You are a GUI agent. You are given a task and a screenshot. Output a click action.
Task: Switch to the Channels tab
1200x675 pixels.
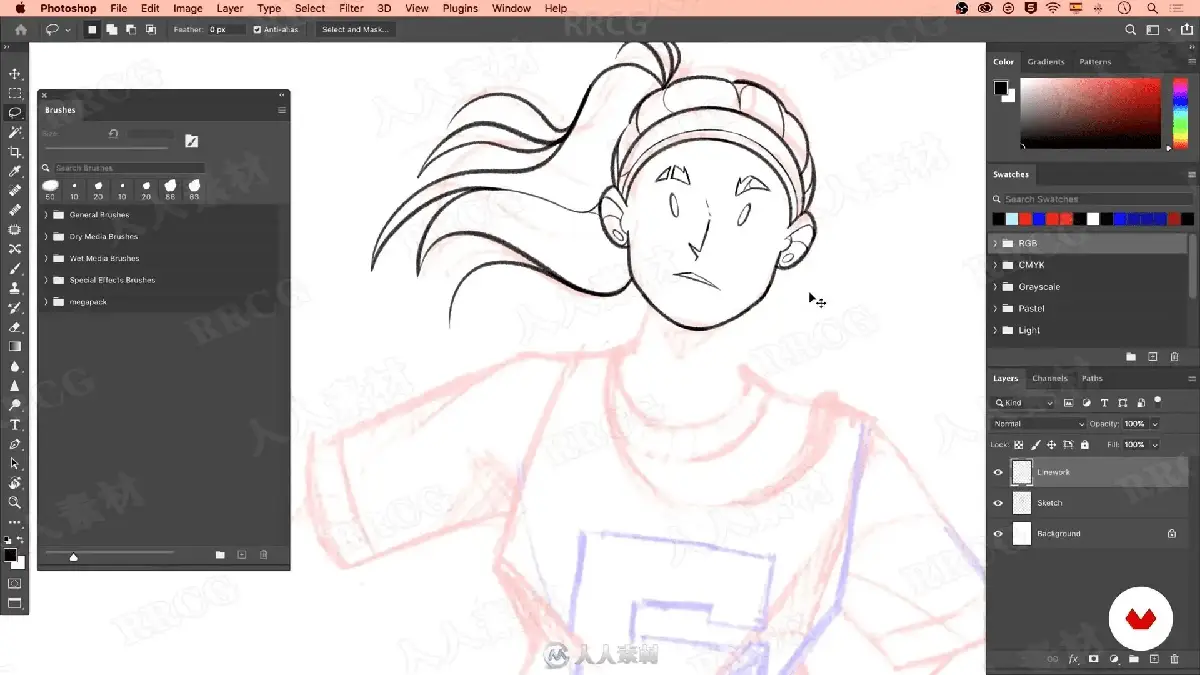pyautogui.click(x=1050, y=379)
